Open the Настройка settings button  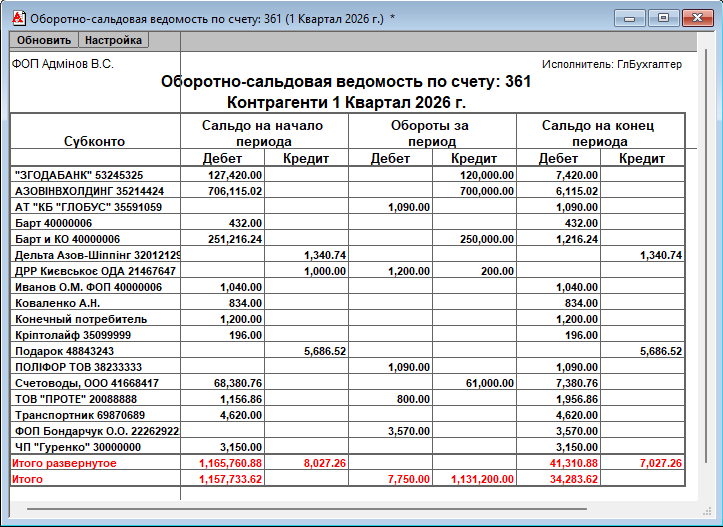113,40
